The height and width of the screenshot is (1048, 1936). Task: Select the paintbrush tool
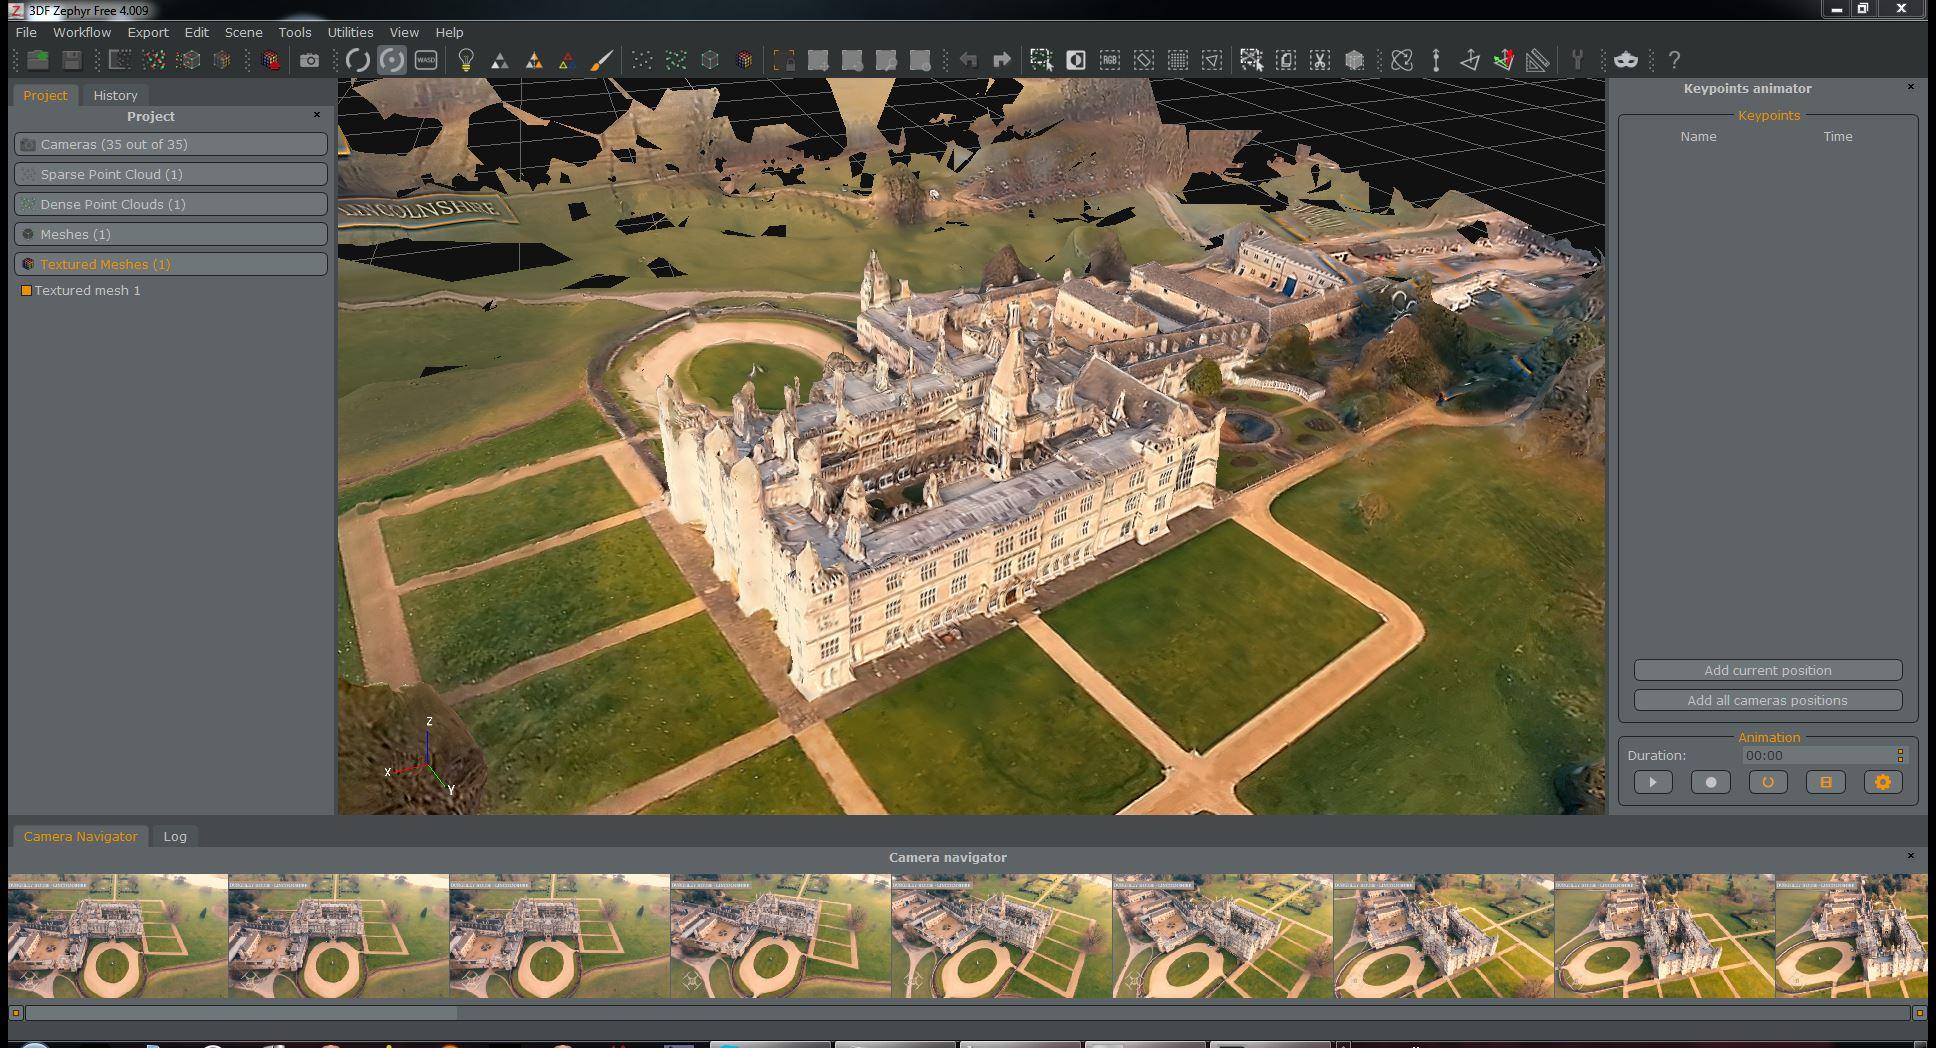tap(601, 60)
